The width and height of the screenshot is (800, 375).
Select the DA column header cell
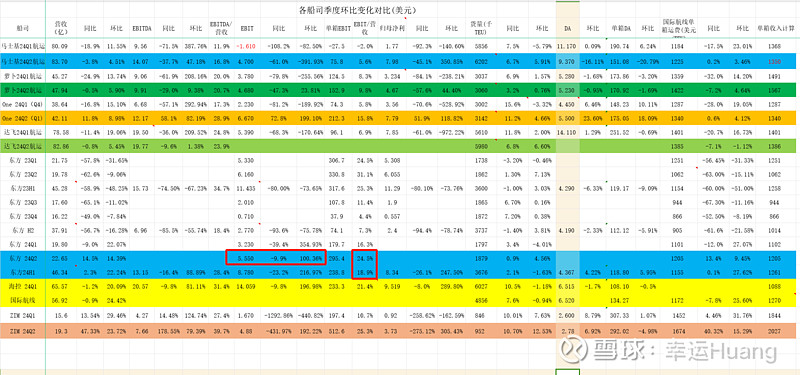point(567,28)
